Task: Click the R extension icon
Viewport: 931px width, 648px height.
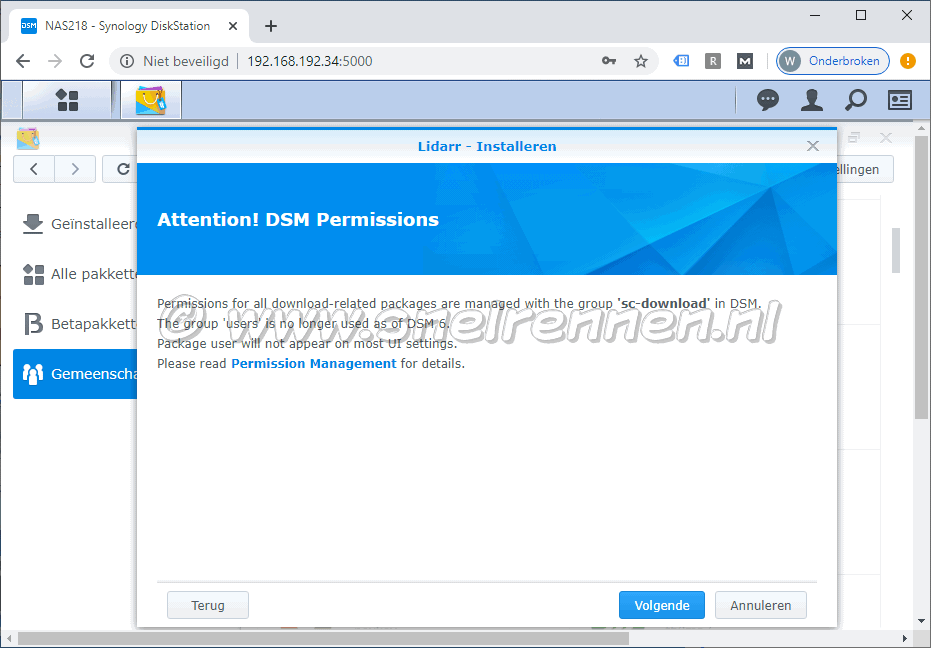Action: pyautogui.click(x=713, y=61)
